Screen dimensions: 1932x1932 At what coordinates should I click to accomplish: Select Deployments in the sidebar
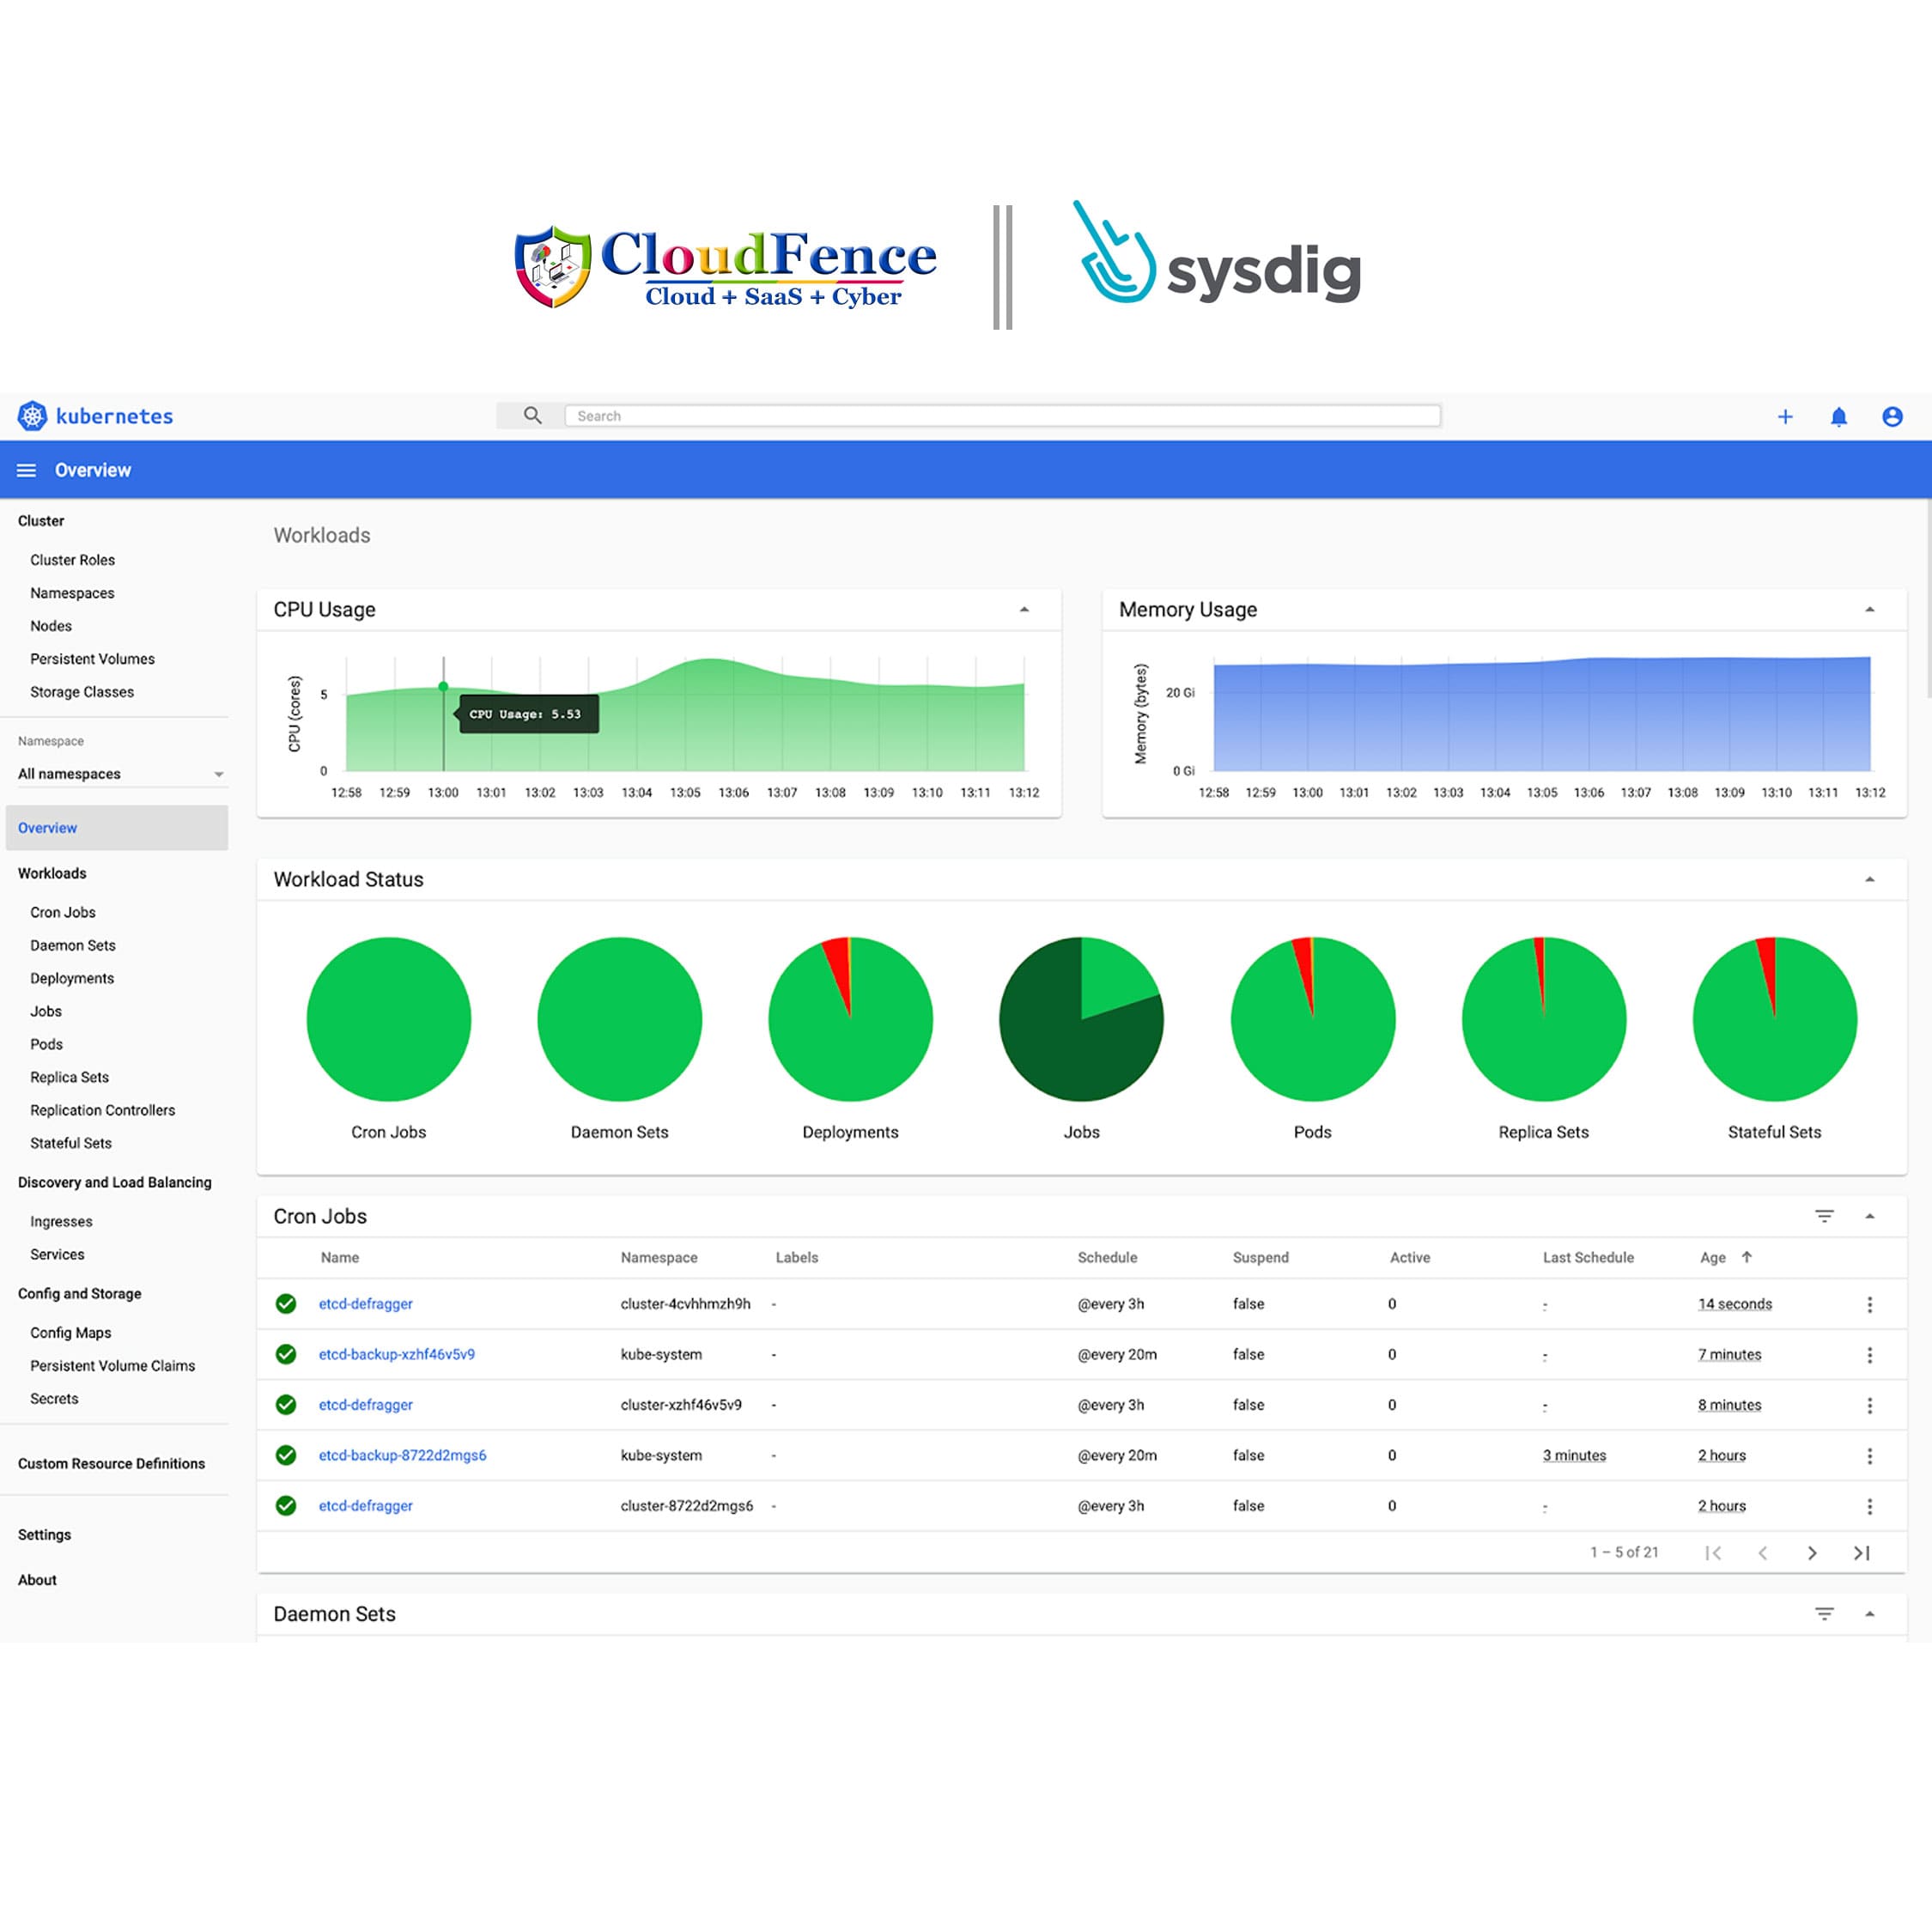(x=72, y=978)
